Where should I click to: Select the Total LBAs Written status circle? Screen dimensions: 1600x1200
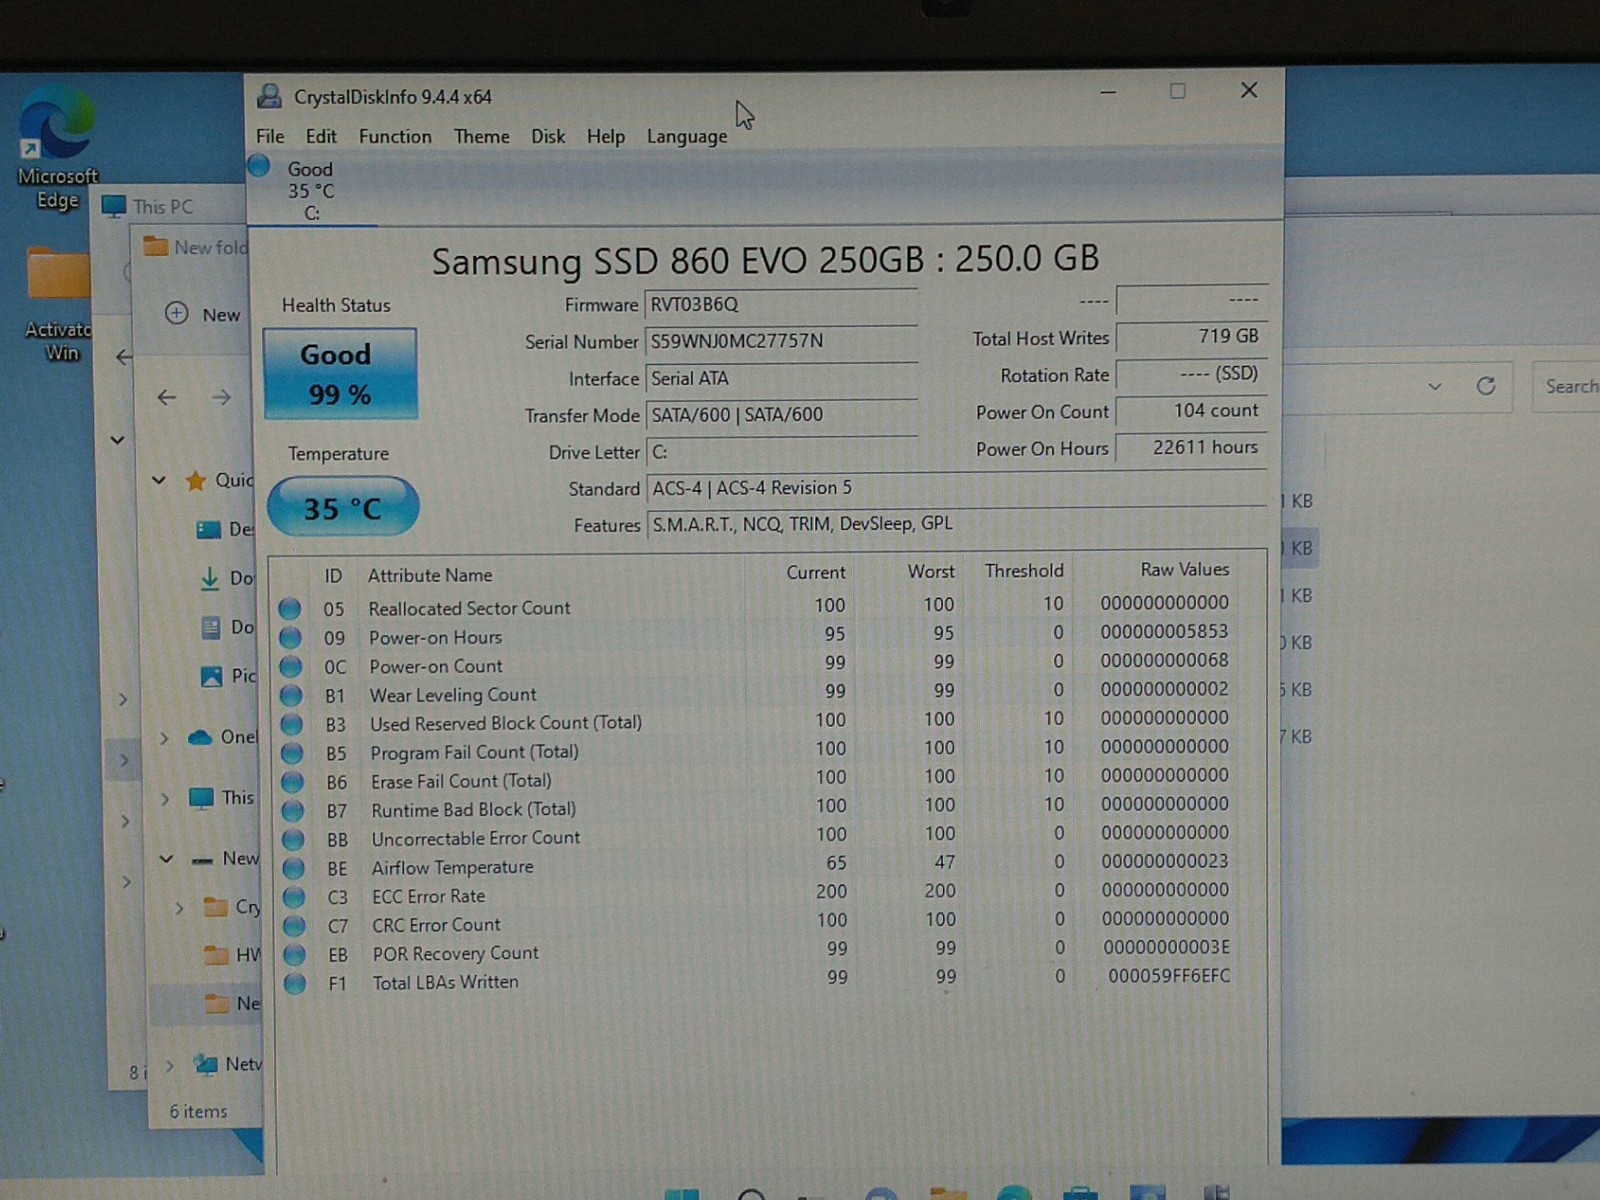pyautogui.click(x=295, y=984)
